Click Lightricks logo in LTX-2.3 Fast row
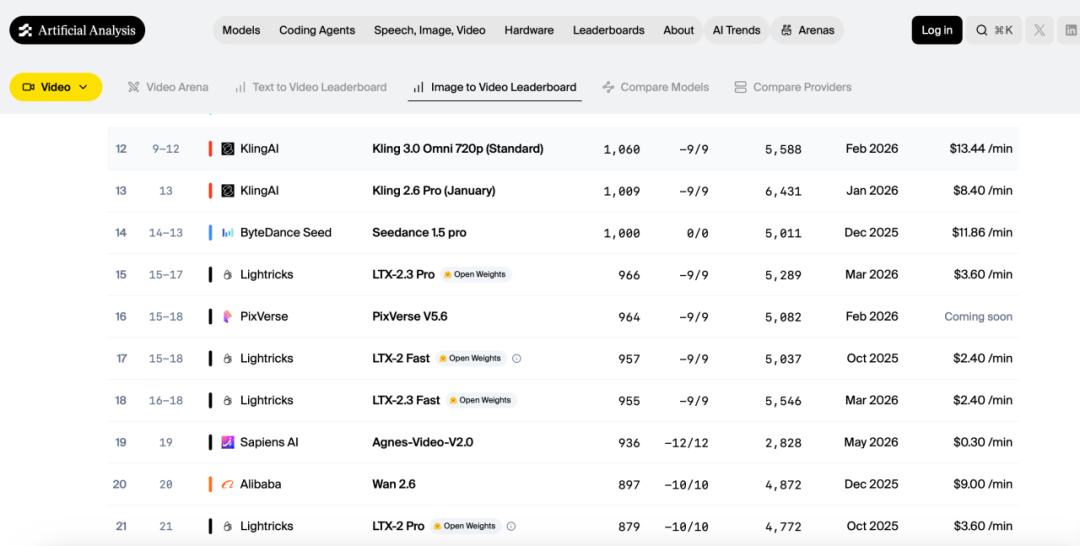The image size is (1080, 546). click(x=228, y=401)
